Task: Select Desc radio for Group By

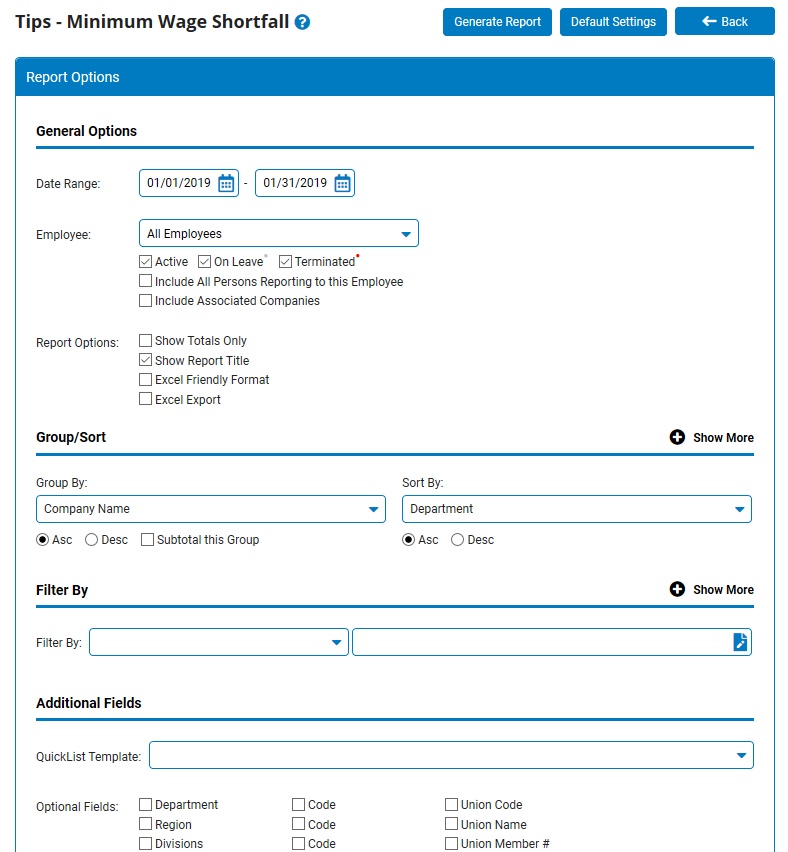Action: click(x=91, y=540)
